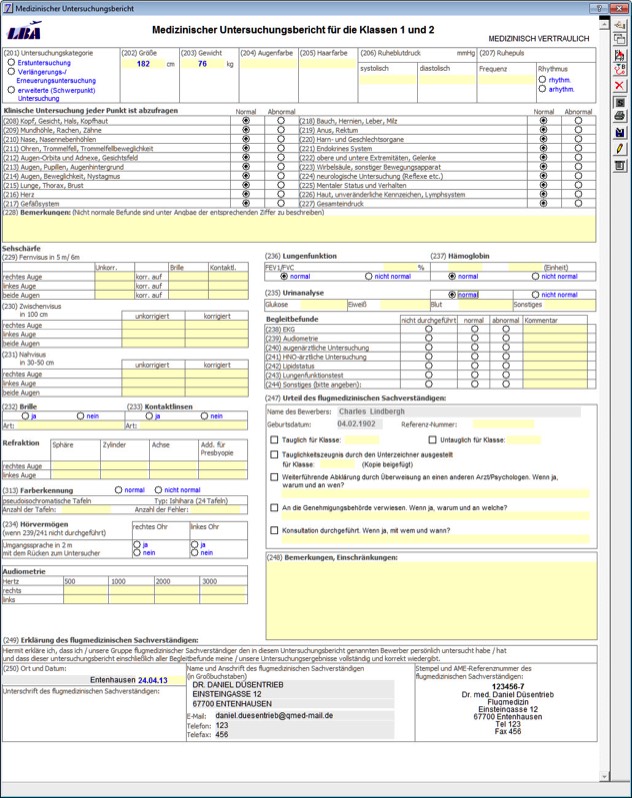Screen dimensions: 632x798
Task: Click the applicant name Charles Lindbergh
Action: [x=372, y=411]
